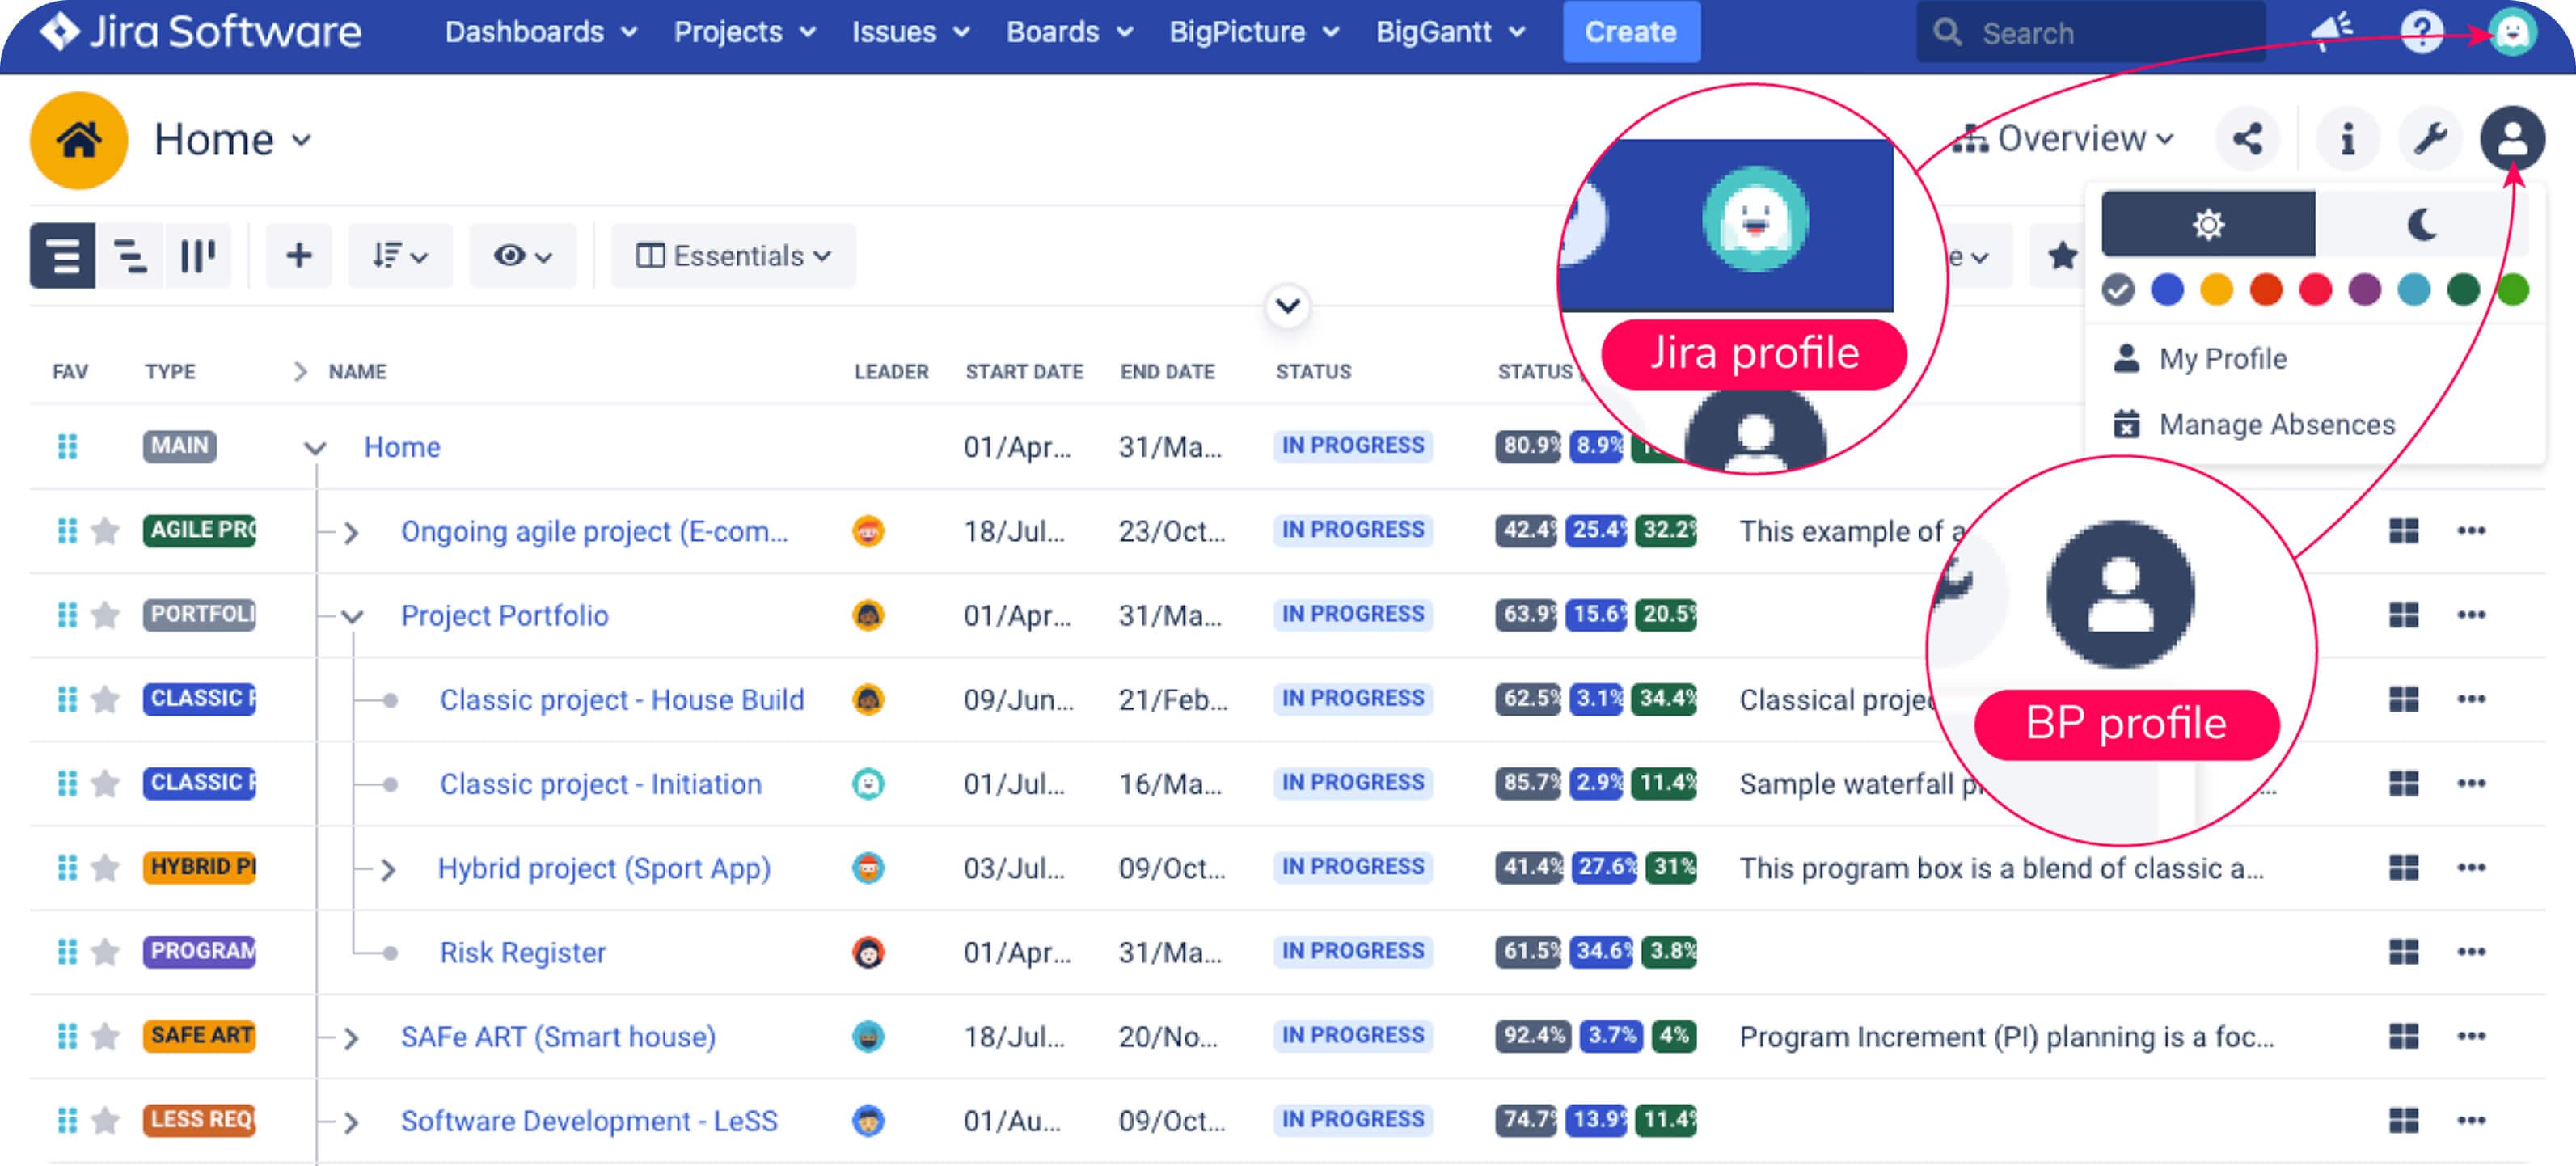Open modules grid for Classic project - House Build
The width and height of the screenshot is (2576, 1166).
(x=2403, y=699)
